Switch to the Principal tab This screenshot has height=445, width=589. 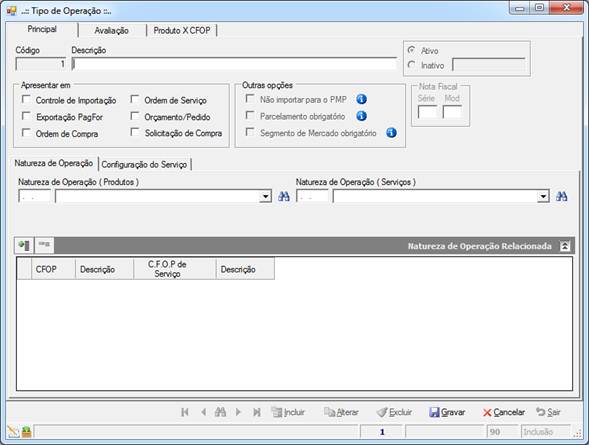point(42,29)
